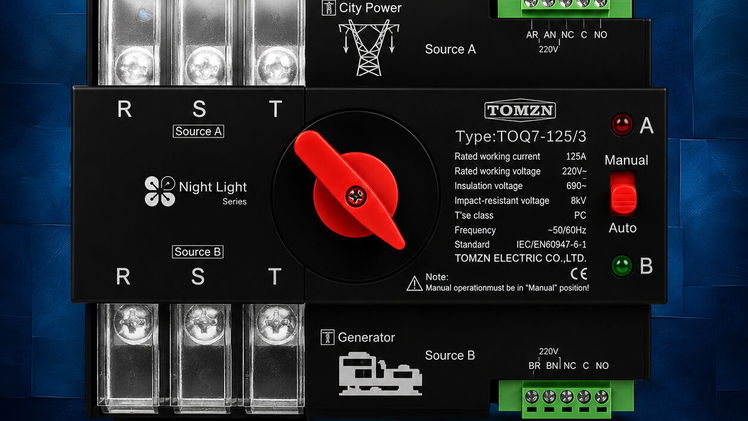Click the boxed Source A label
Screen dimensions: 748x421
pyautogui.click(x=198, y=131)
